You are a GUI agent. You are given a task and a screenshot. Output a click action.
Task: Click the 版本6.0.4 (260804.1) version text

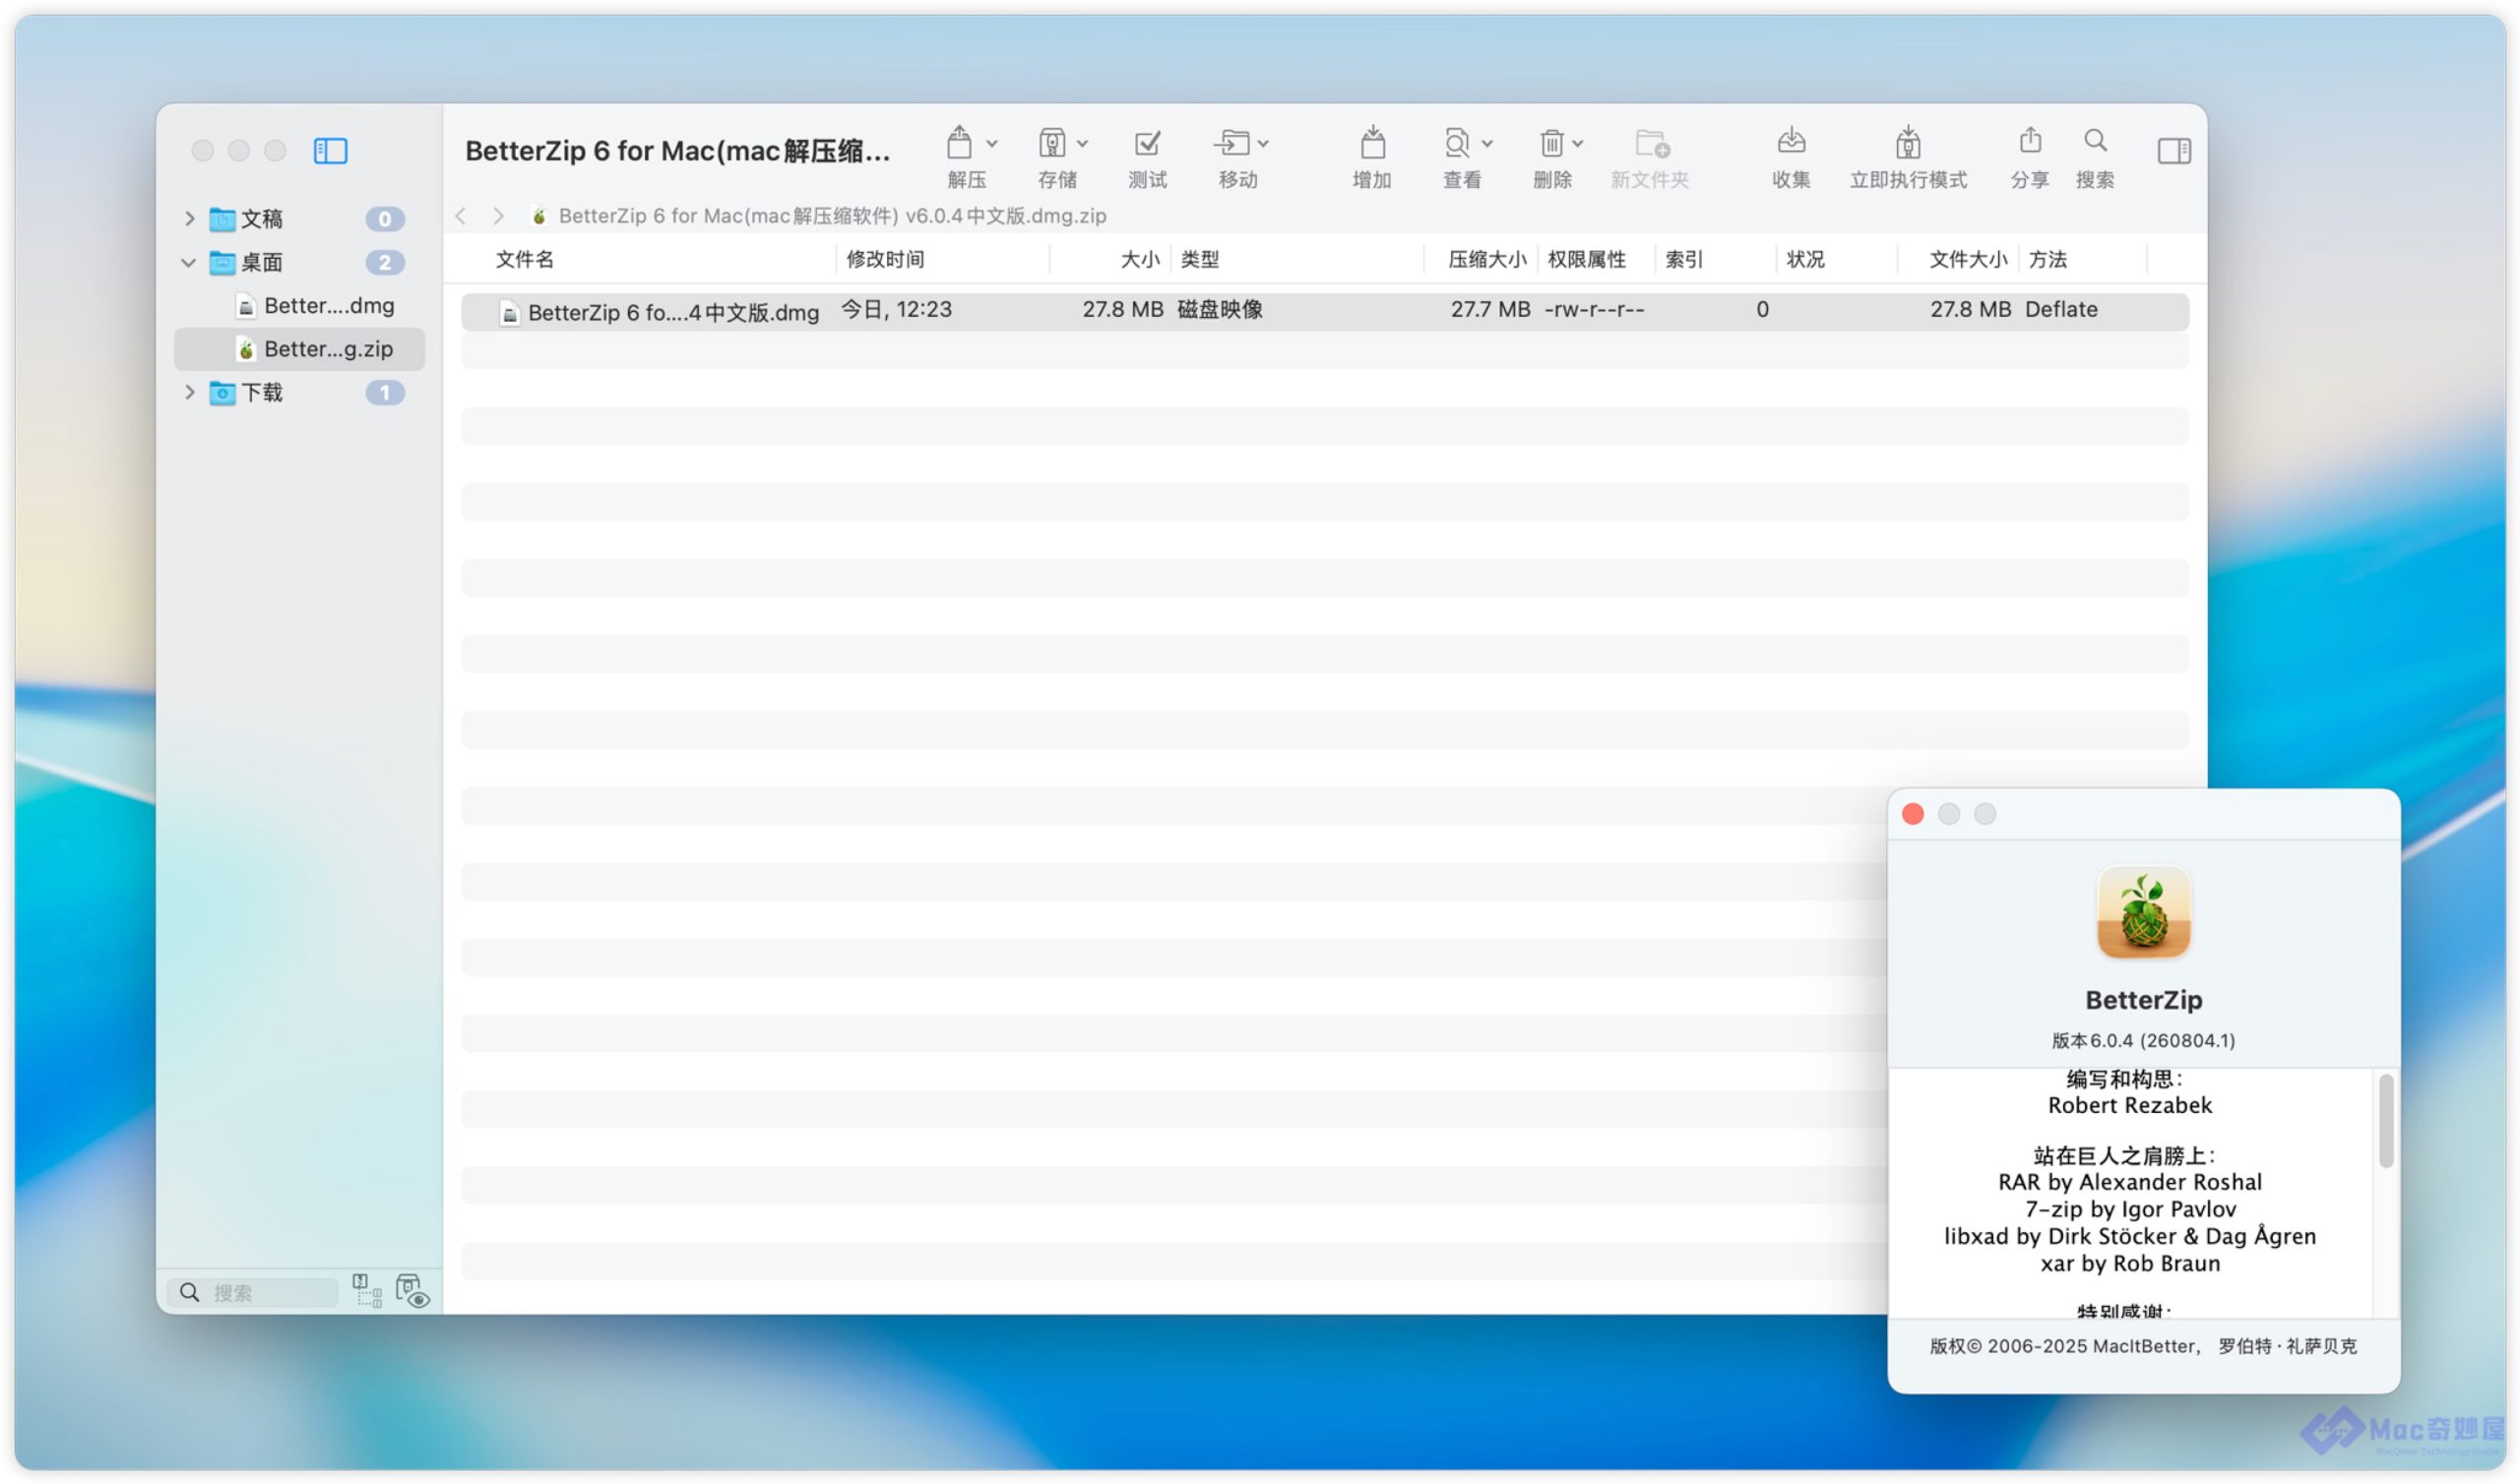2143,1040
